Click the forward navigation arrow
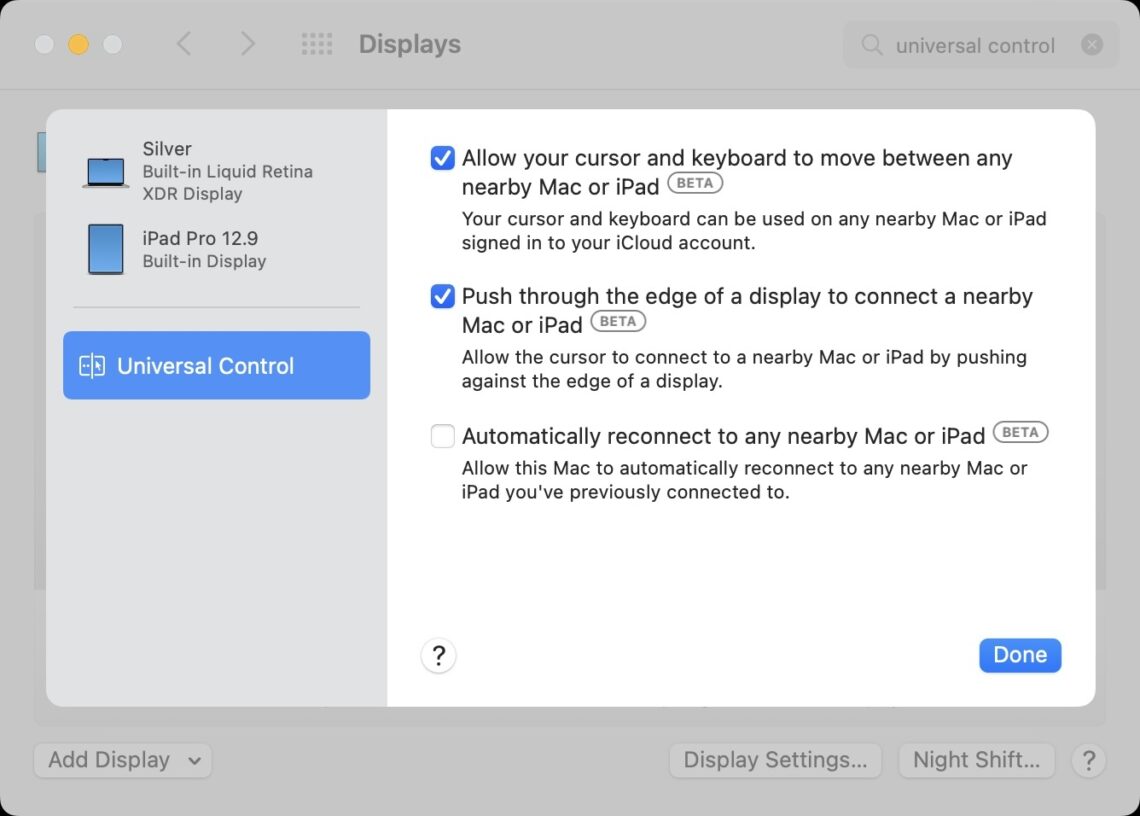1140x816 pixels. point(247,44)
